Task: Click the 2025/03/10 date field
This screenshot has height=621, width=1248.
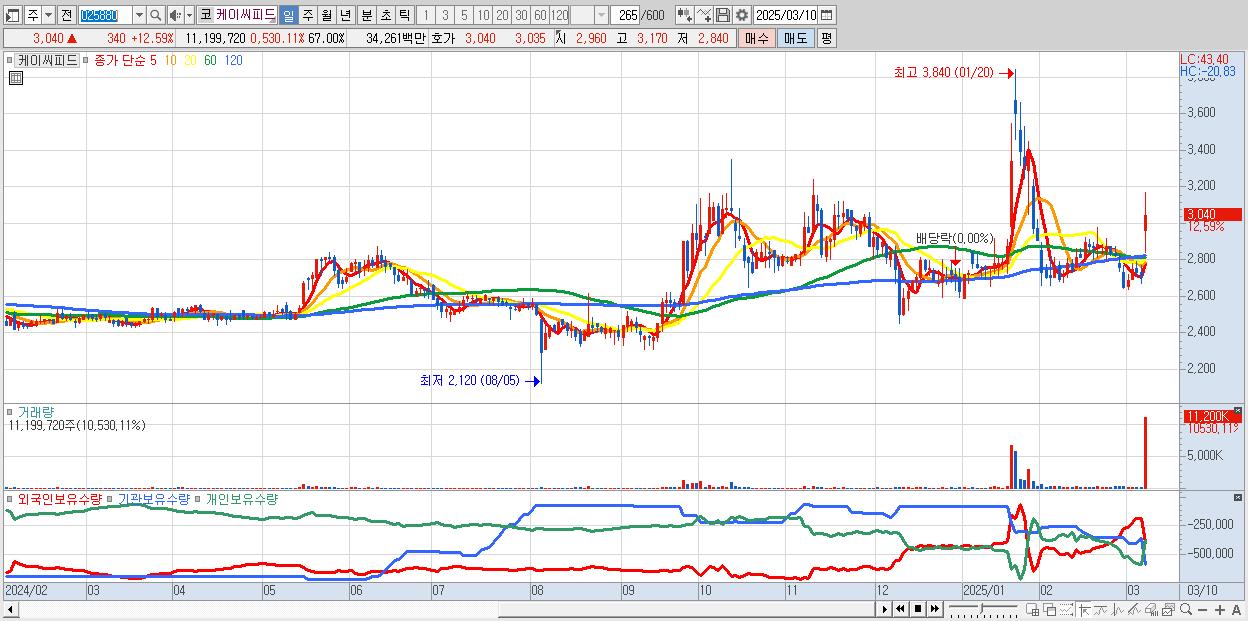Action: click(x=786, y=15)
